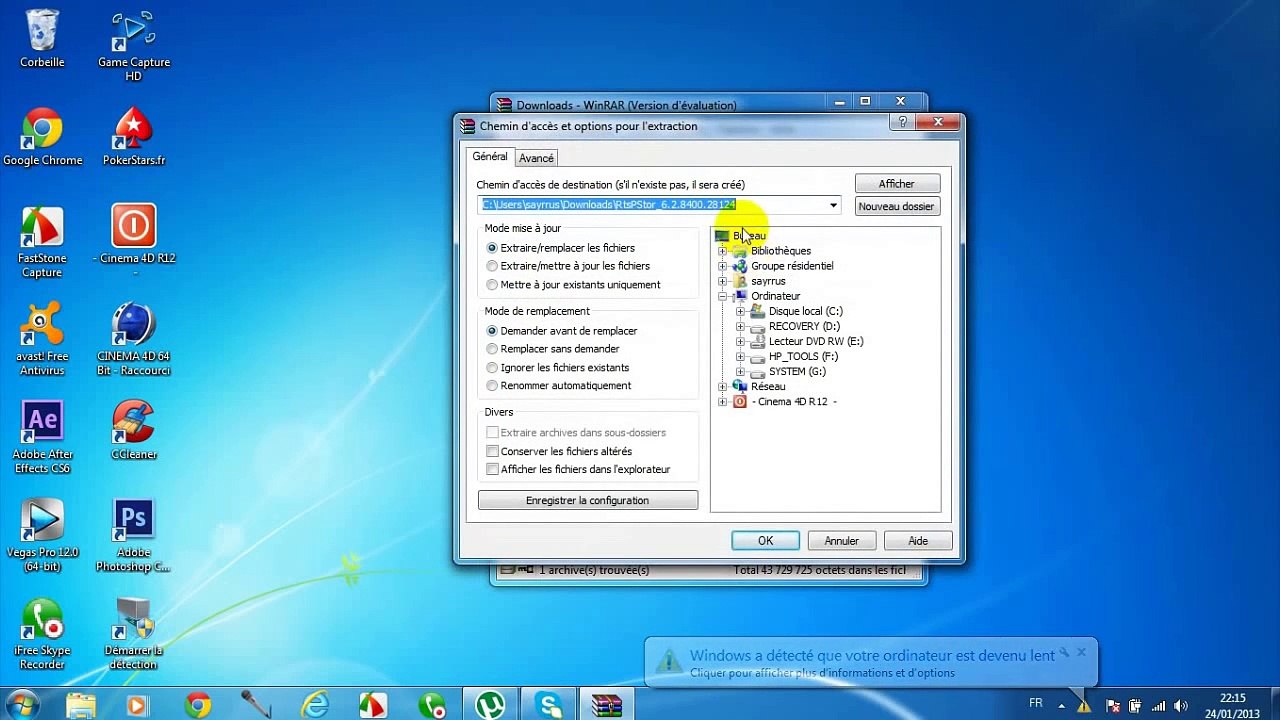Open avast! Free Antivirus desktop icon
This screenshot has height=720, width=1280.
tap(42, 340)
